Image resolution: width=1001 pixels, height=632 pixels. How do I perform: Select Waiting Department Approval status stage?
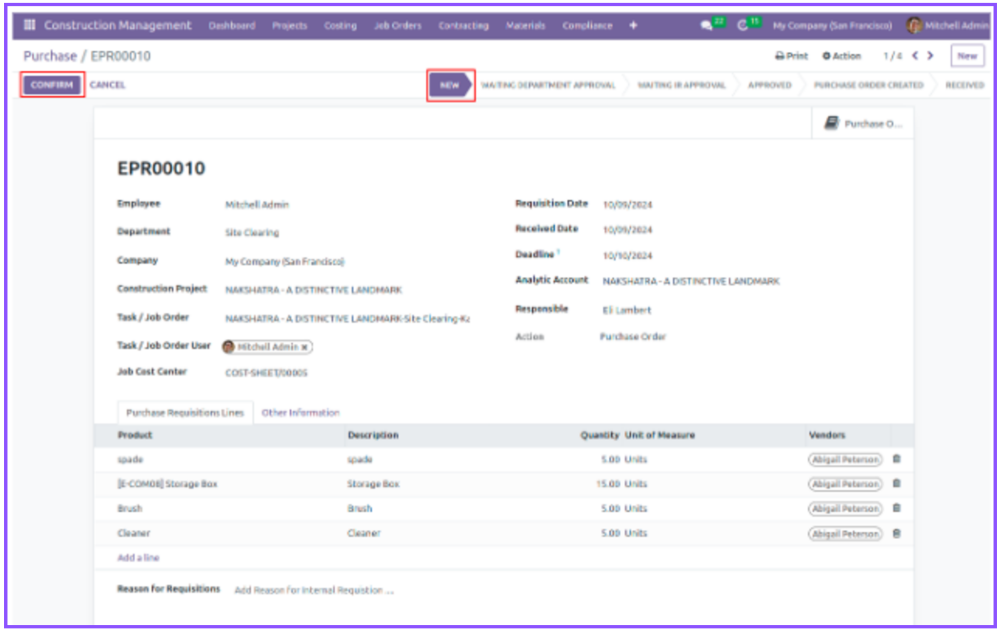pos(548,85)
